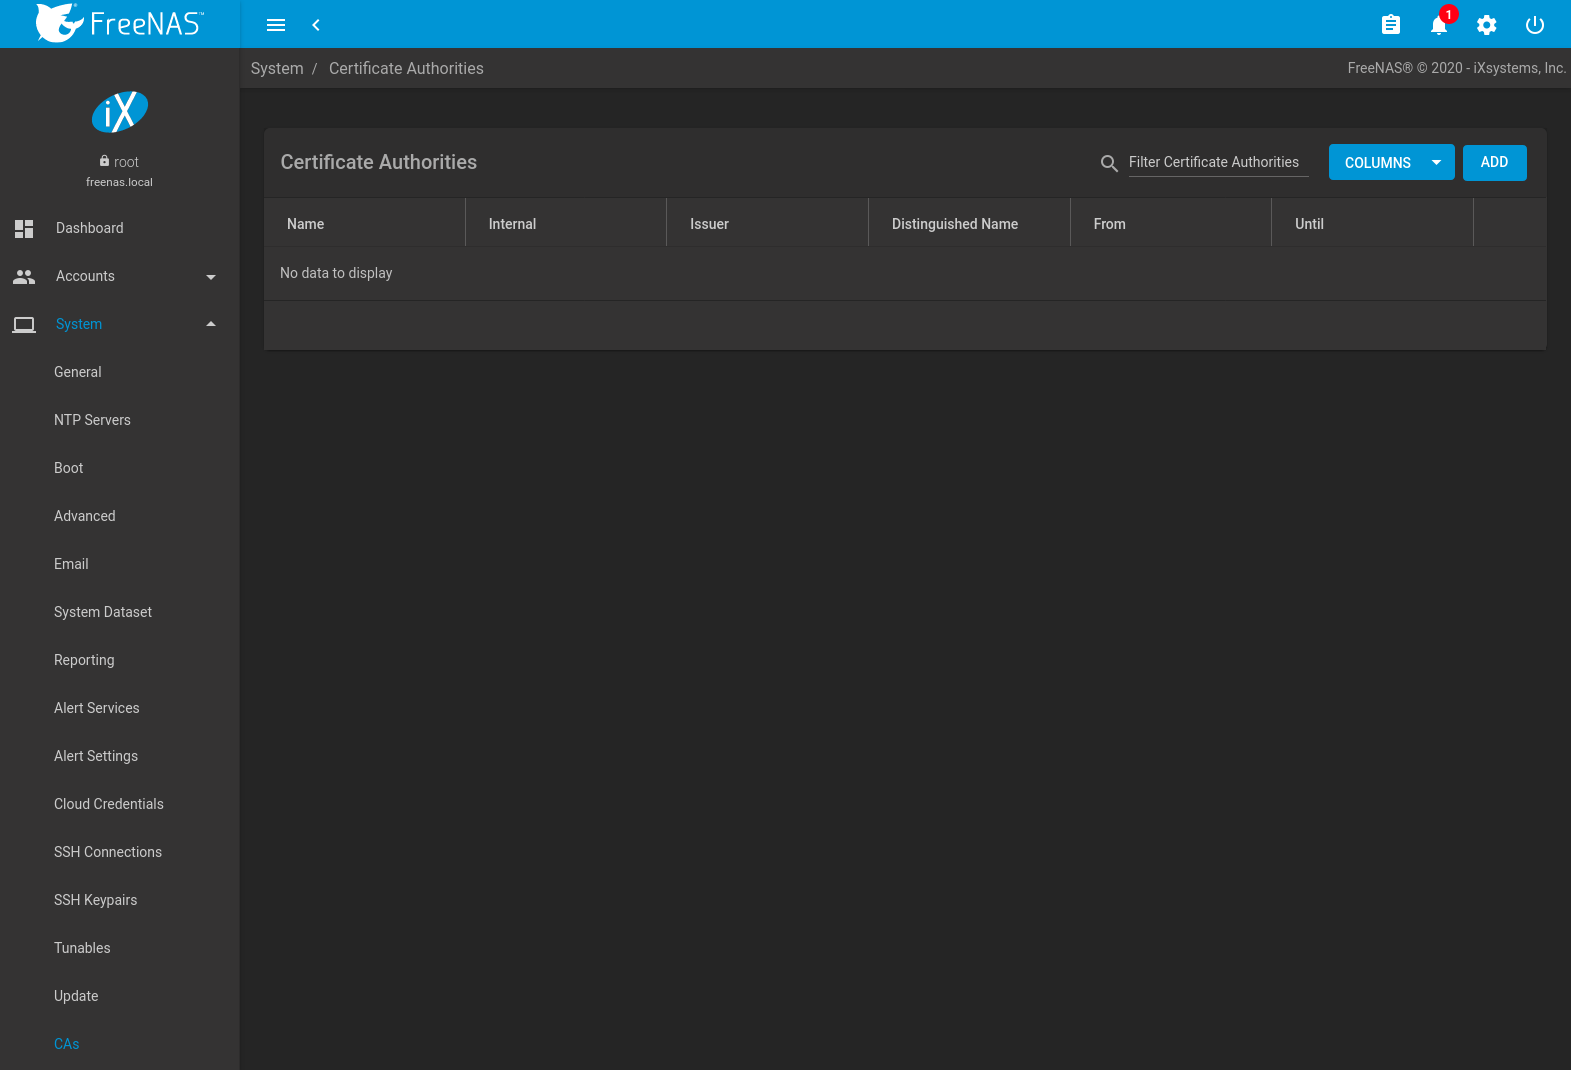Click System breadcrumb link
Screen dimensions: 1571x1070
[x=277, y=68]
